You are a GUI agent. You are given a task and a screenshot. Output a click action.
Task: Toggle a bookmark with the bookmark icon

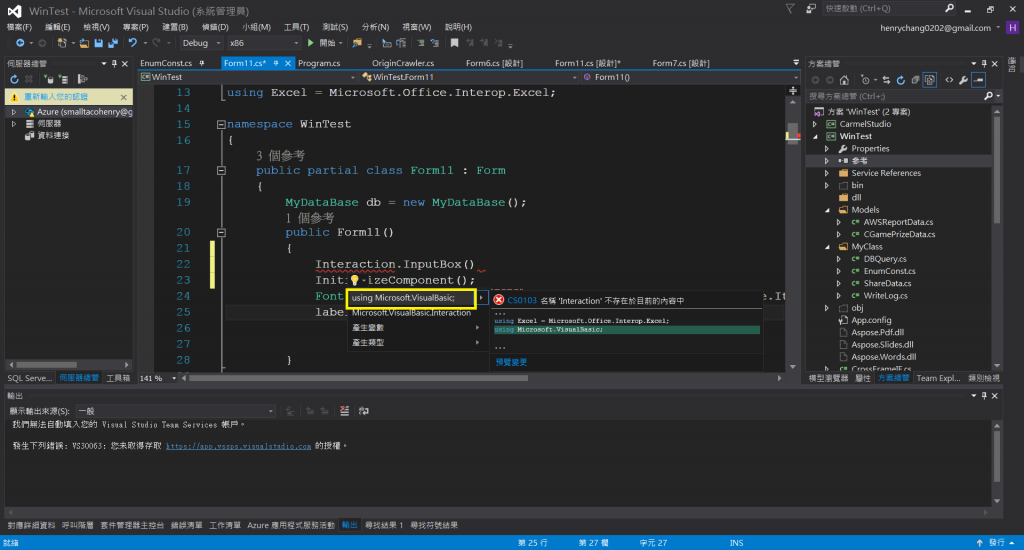[455, 43]
